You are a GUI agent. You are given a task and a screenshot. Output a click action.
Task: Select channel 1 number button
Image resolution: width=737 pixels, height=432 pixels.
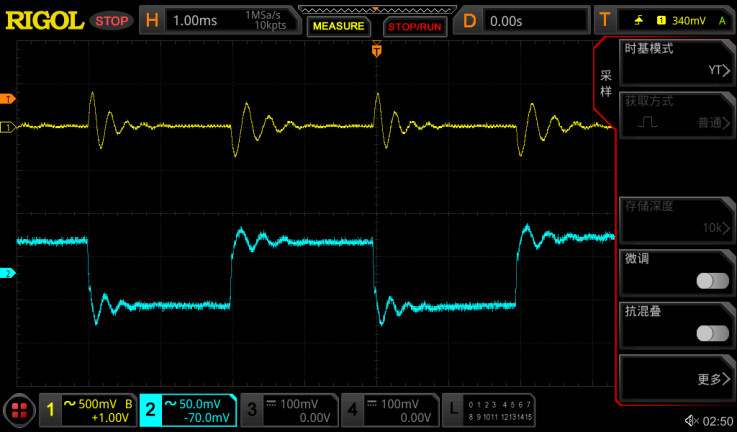tap(50, 410)
